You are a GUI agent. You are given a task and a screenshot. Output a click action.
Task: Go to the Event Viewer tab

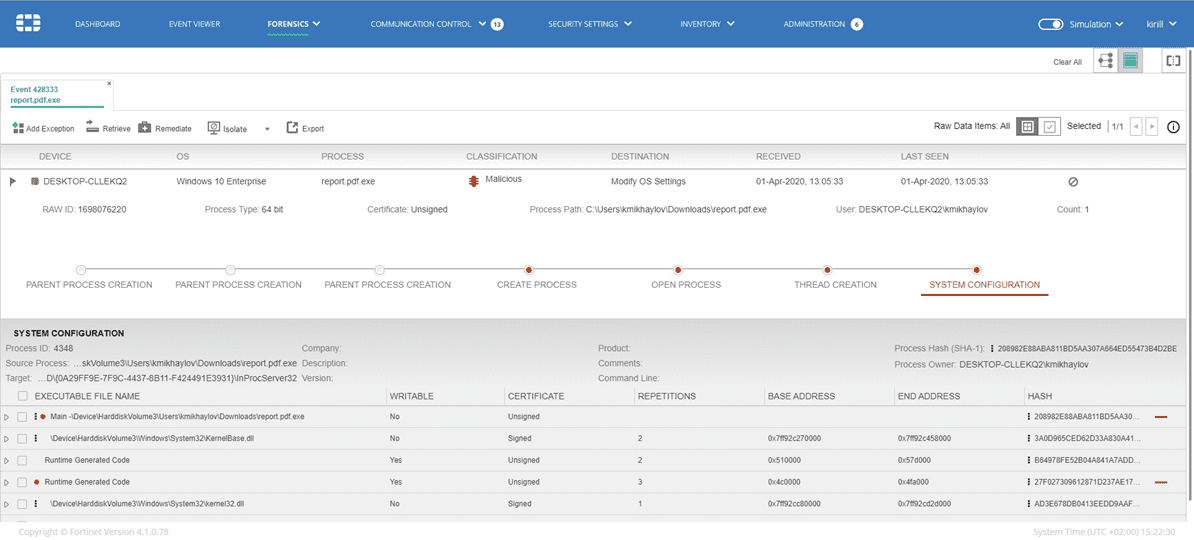tap(194, 24)
